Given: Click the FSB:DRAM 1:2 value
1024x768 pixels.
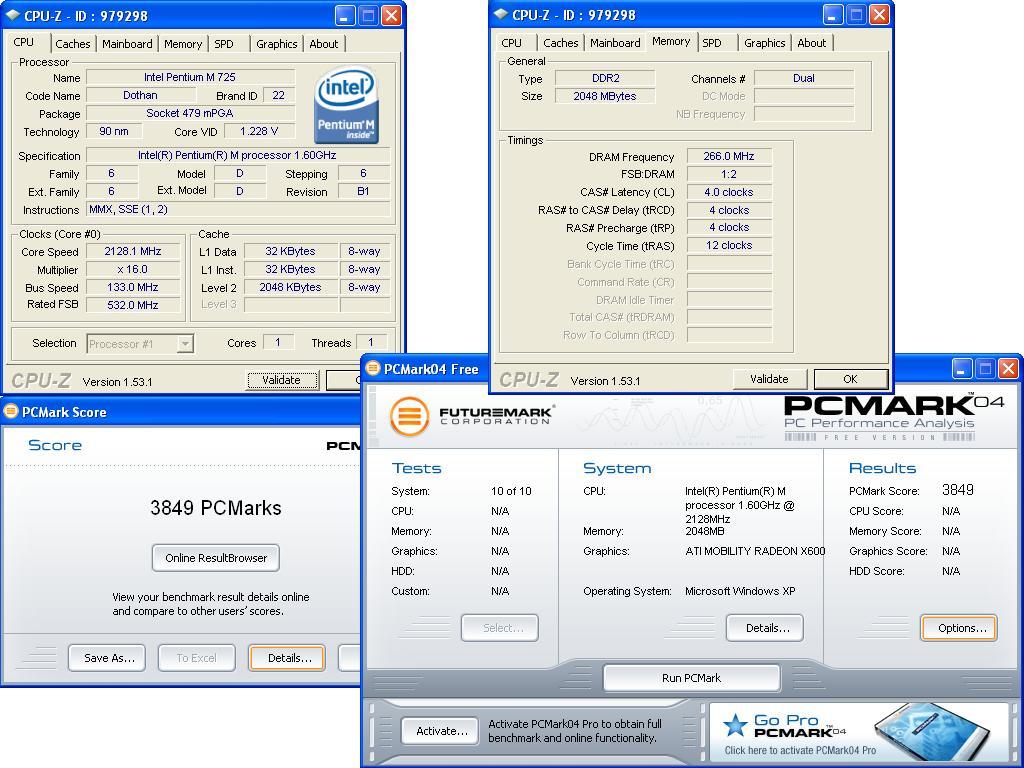Looking at the screenshot, I should [729, 174].
